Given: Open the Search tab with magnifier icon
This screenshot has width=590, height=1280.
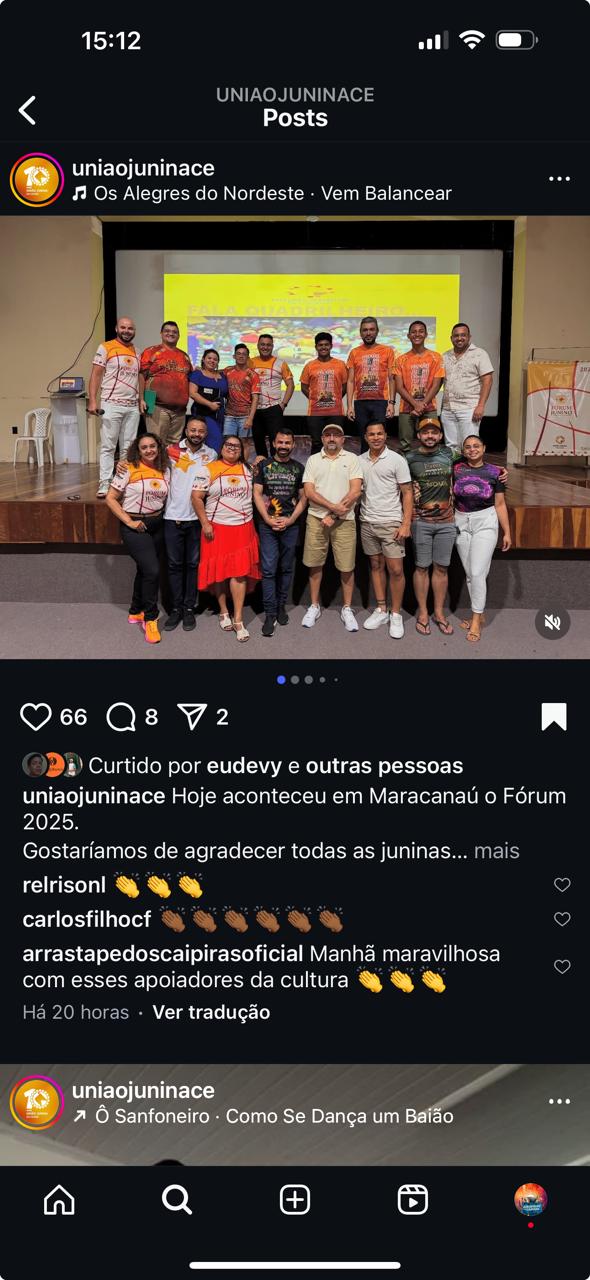Looking at the screenshot, I should (177, 1200).
